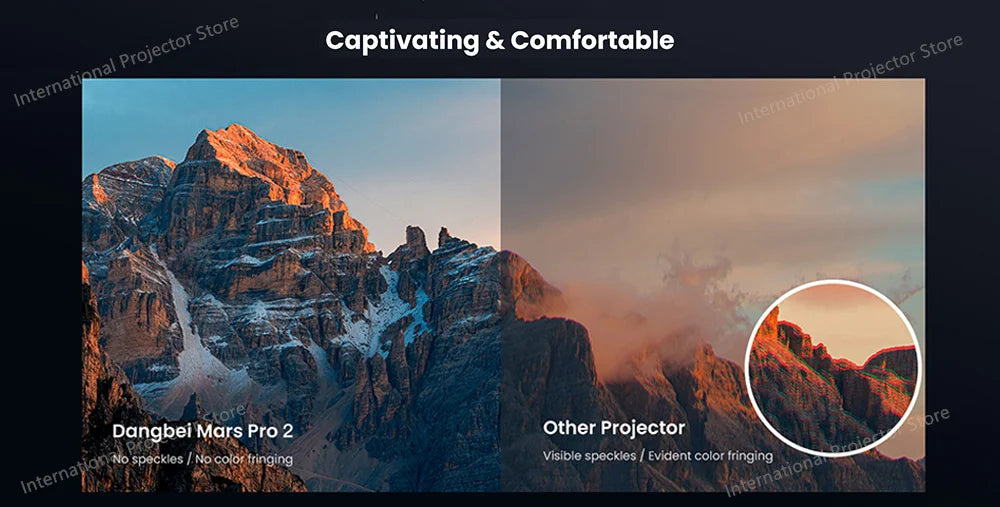1000x507 pixels.
Task: Click the word Captivating in the title
Action: click(x=402, y=42)
